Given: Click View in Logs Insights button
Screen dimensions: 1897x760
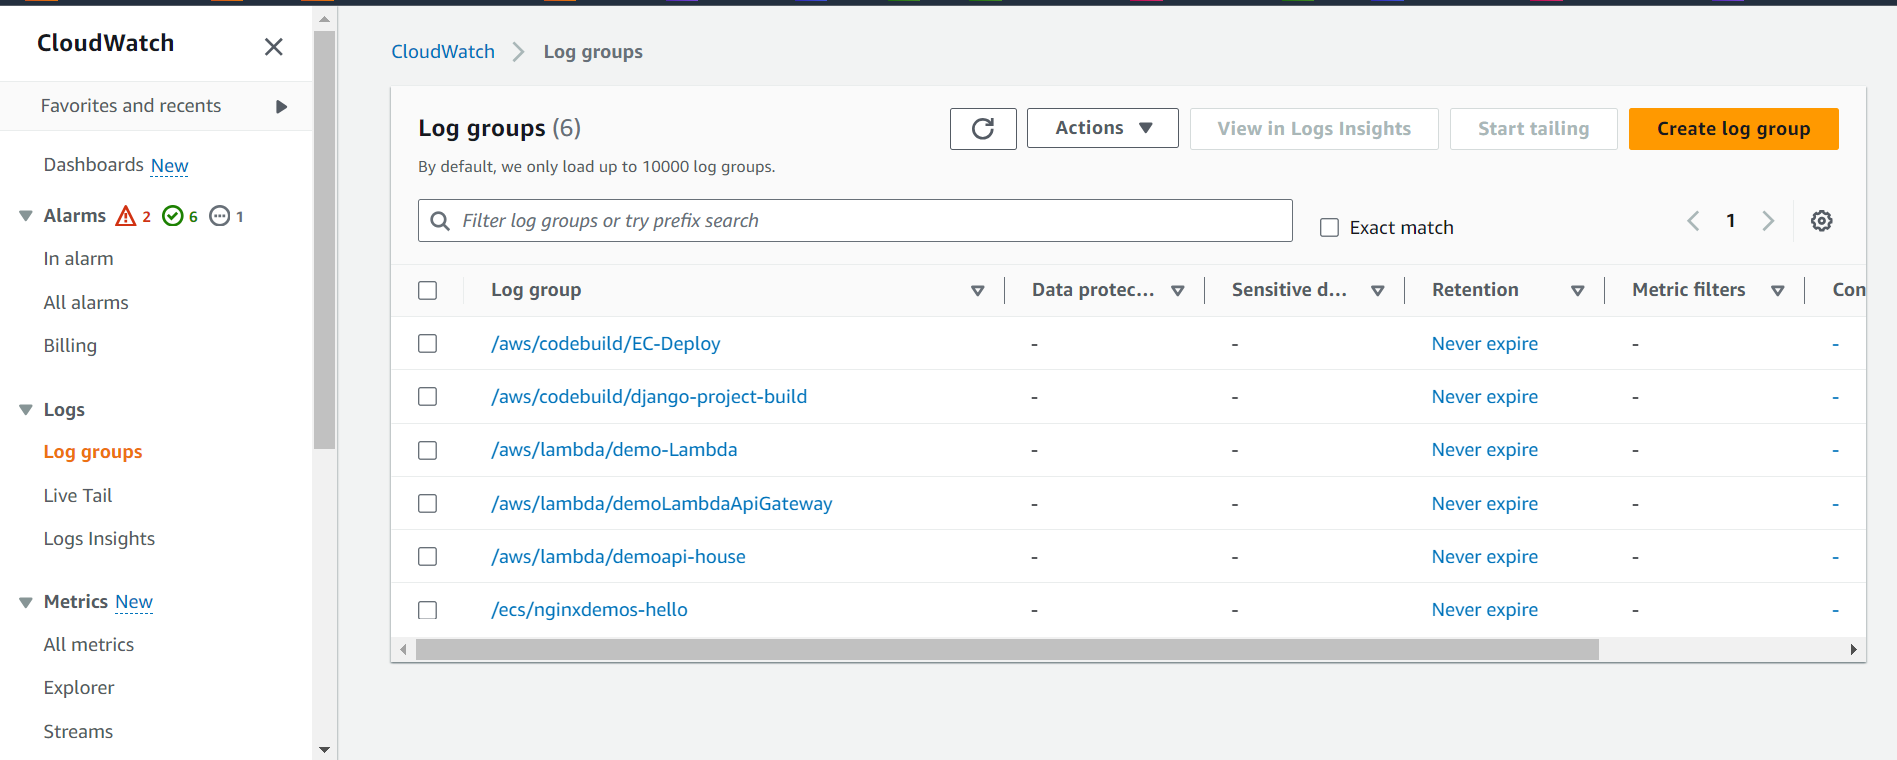Looking at the screenshot, I should [x=1314, y=129].
